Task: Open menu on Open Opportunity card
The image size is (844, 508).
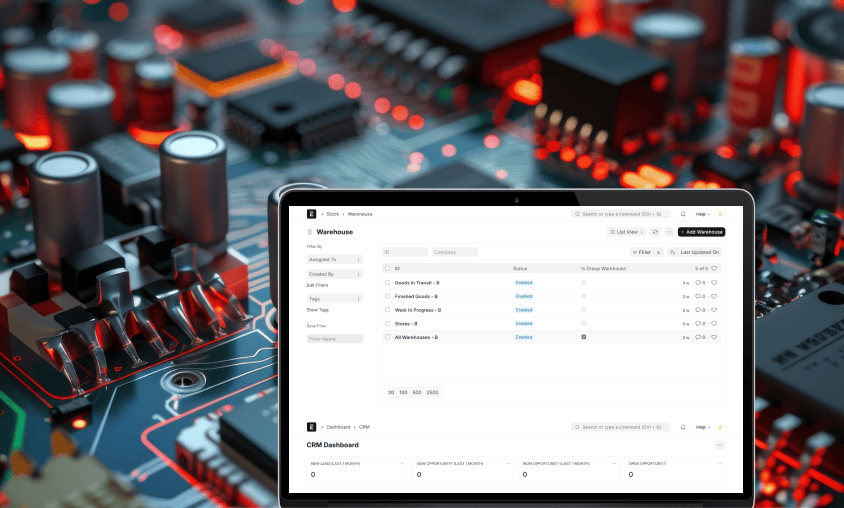Action: (720, 463)
